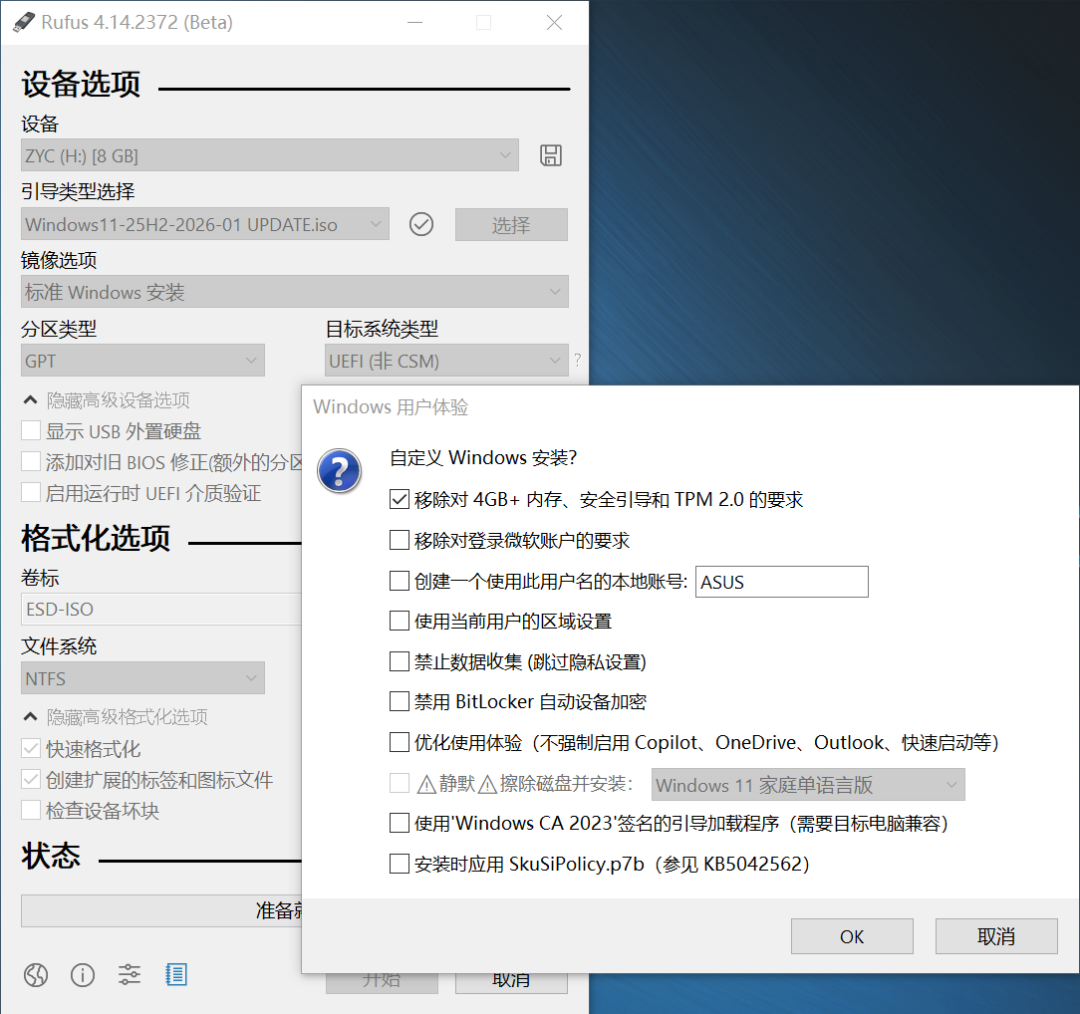Screen dimensions: 1080x1014
Task: Collapse 隐藏高级格式化选项 section
Action: click(x=116, y=716)
